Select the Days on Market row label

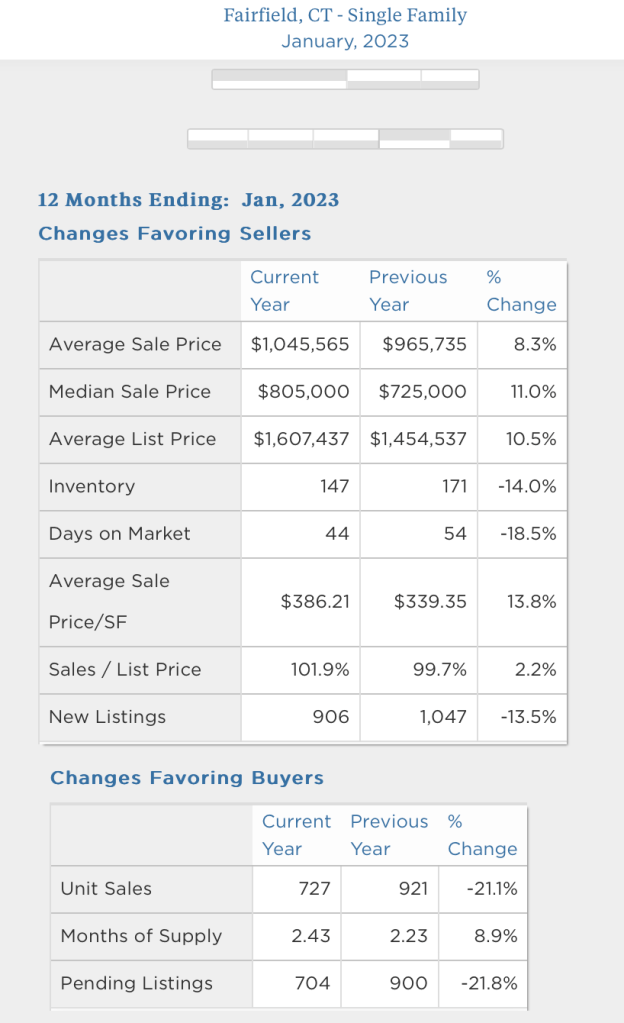[x=119, y=534]
